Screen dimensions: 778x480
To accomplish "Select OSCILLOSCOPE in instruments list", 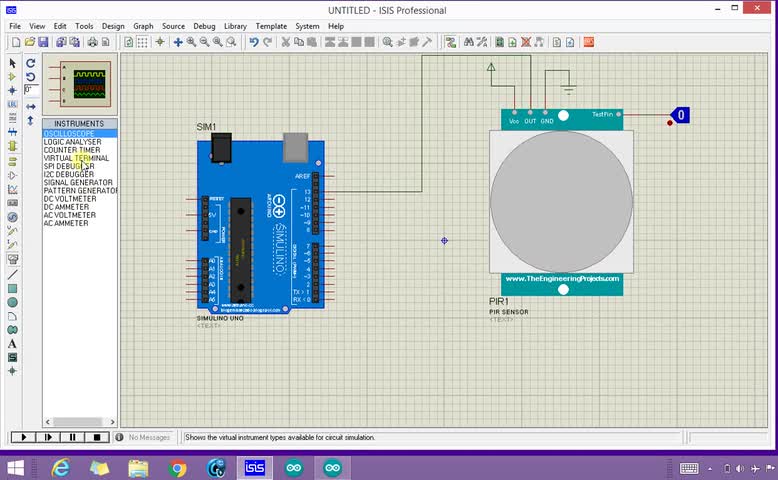I will click(69, 134).
